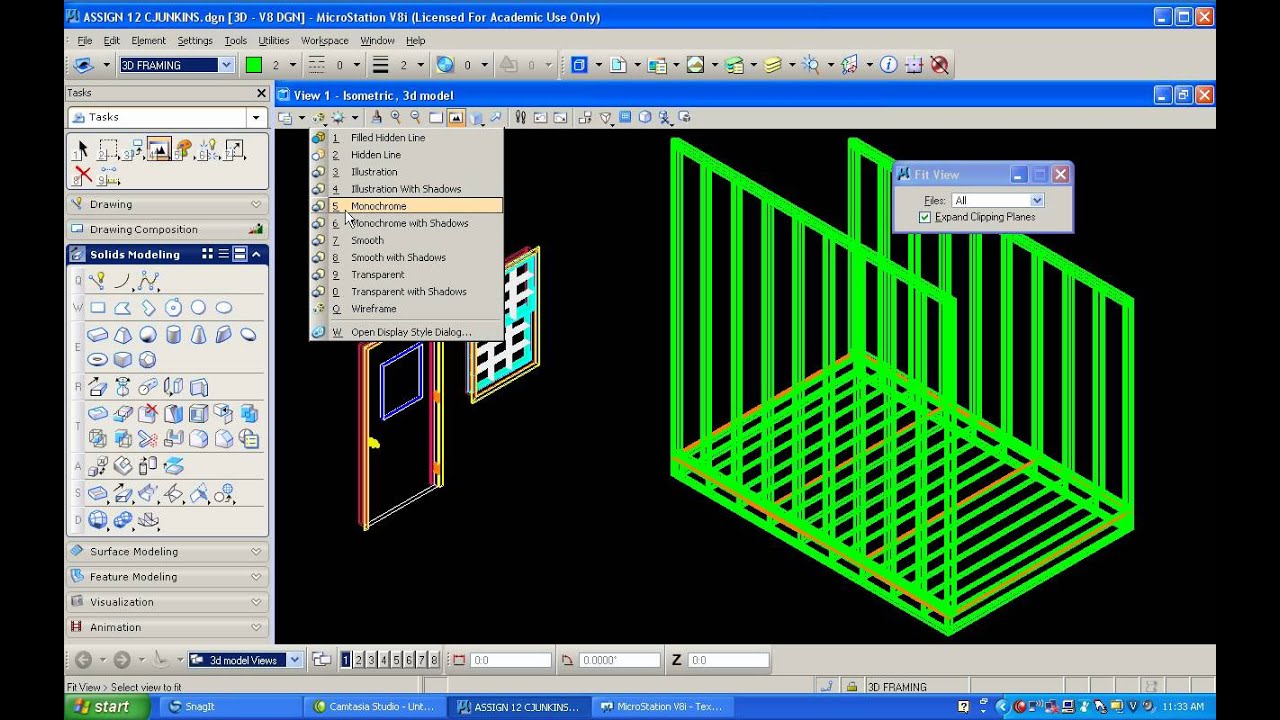Click the Walk footprints view icon
This screenshot has width=1280, height=720.
click(520, 118)
